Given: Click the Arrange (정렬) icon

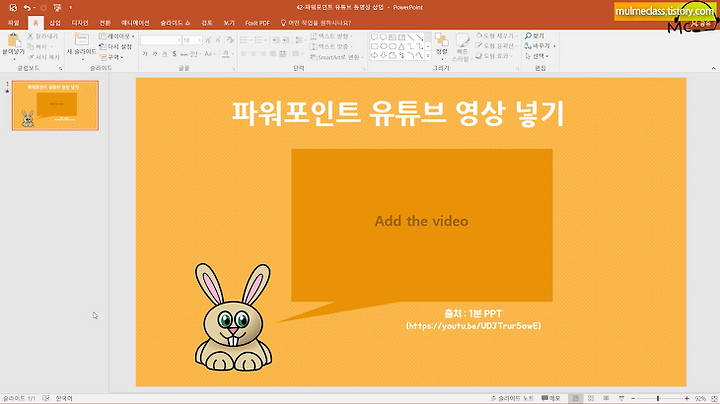Looking at the screenshot, I should coord(441,40).
